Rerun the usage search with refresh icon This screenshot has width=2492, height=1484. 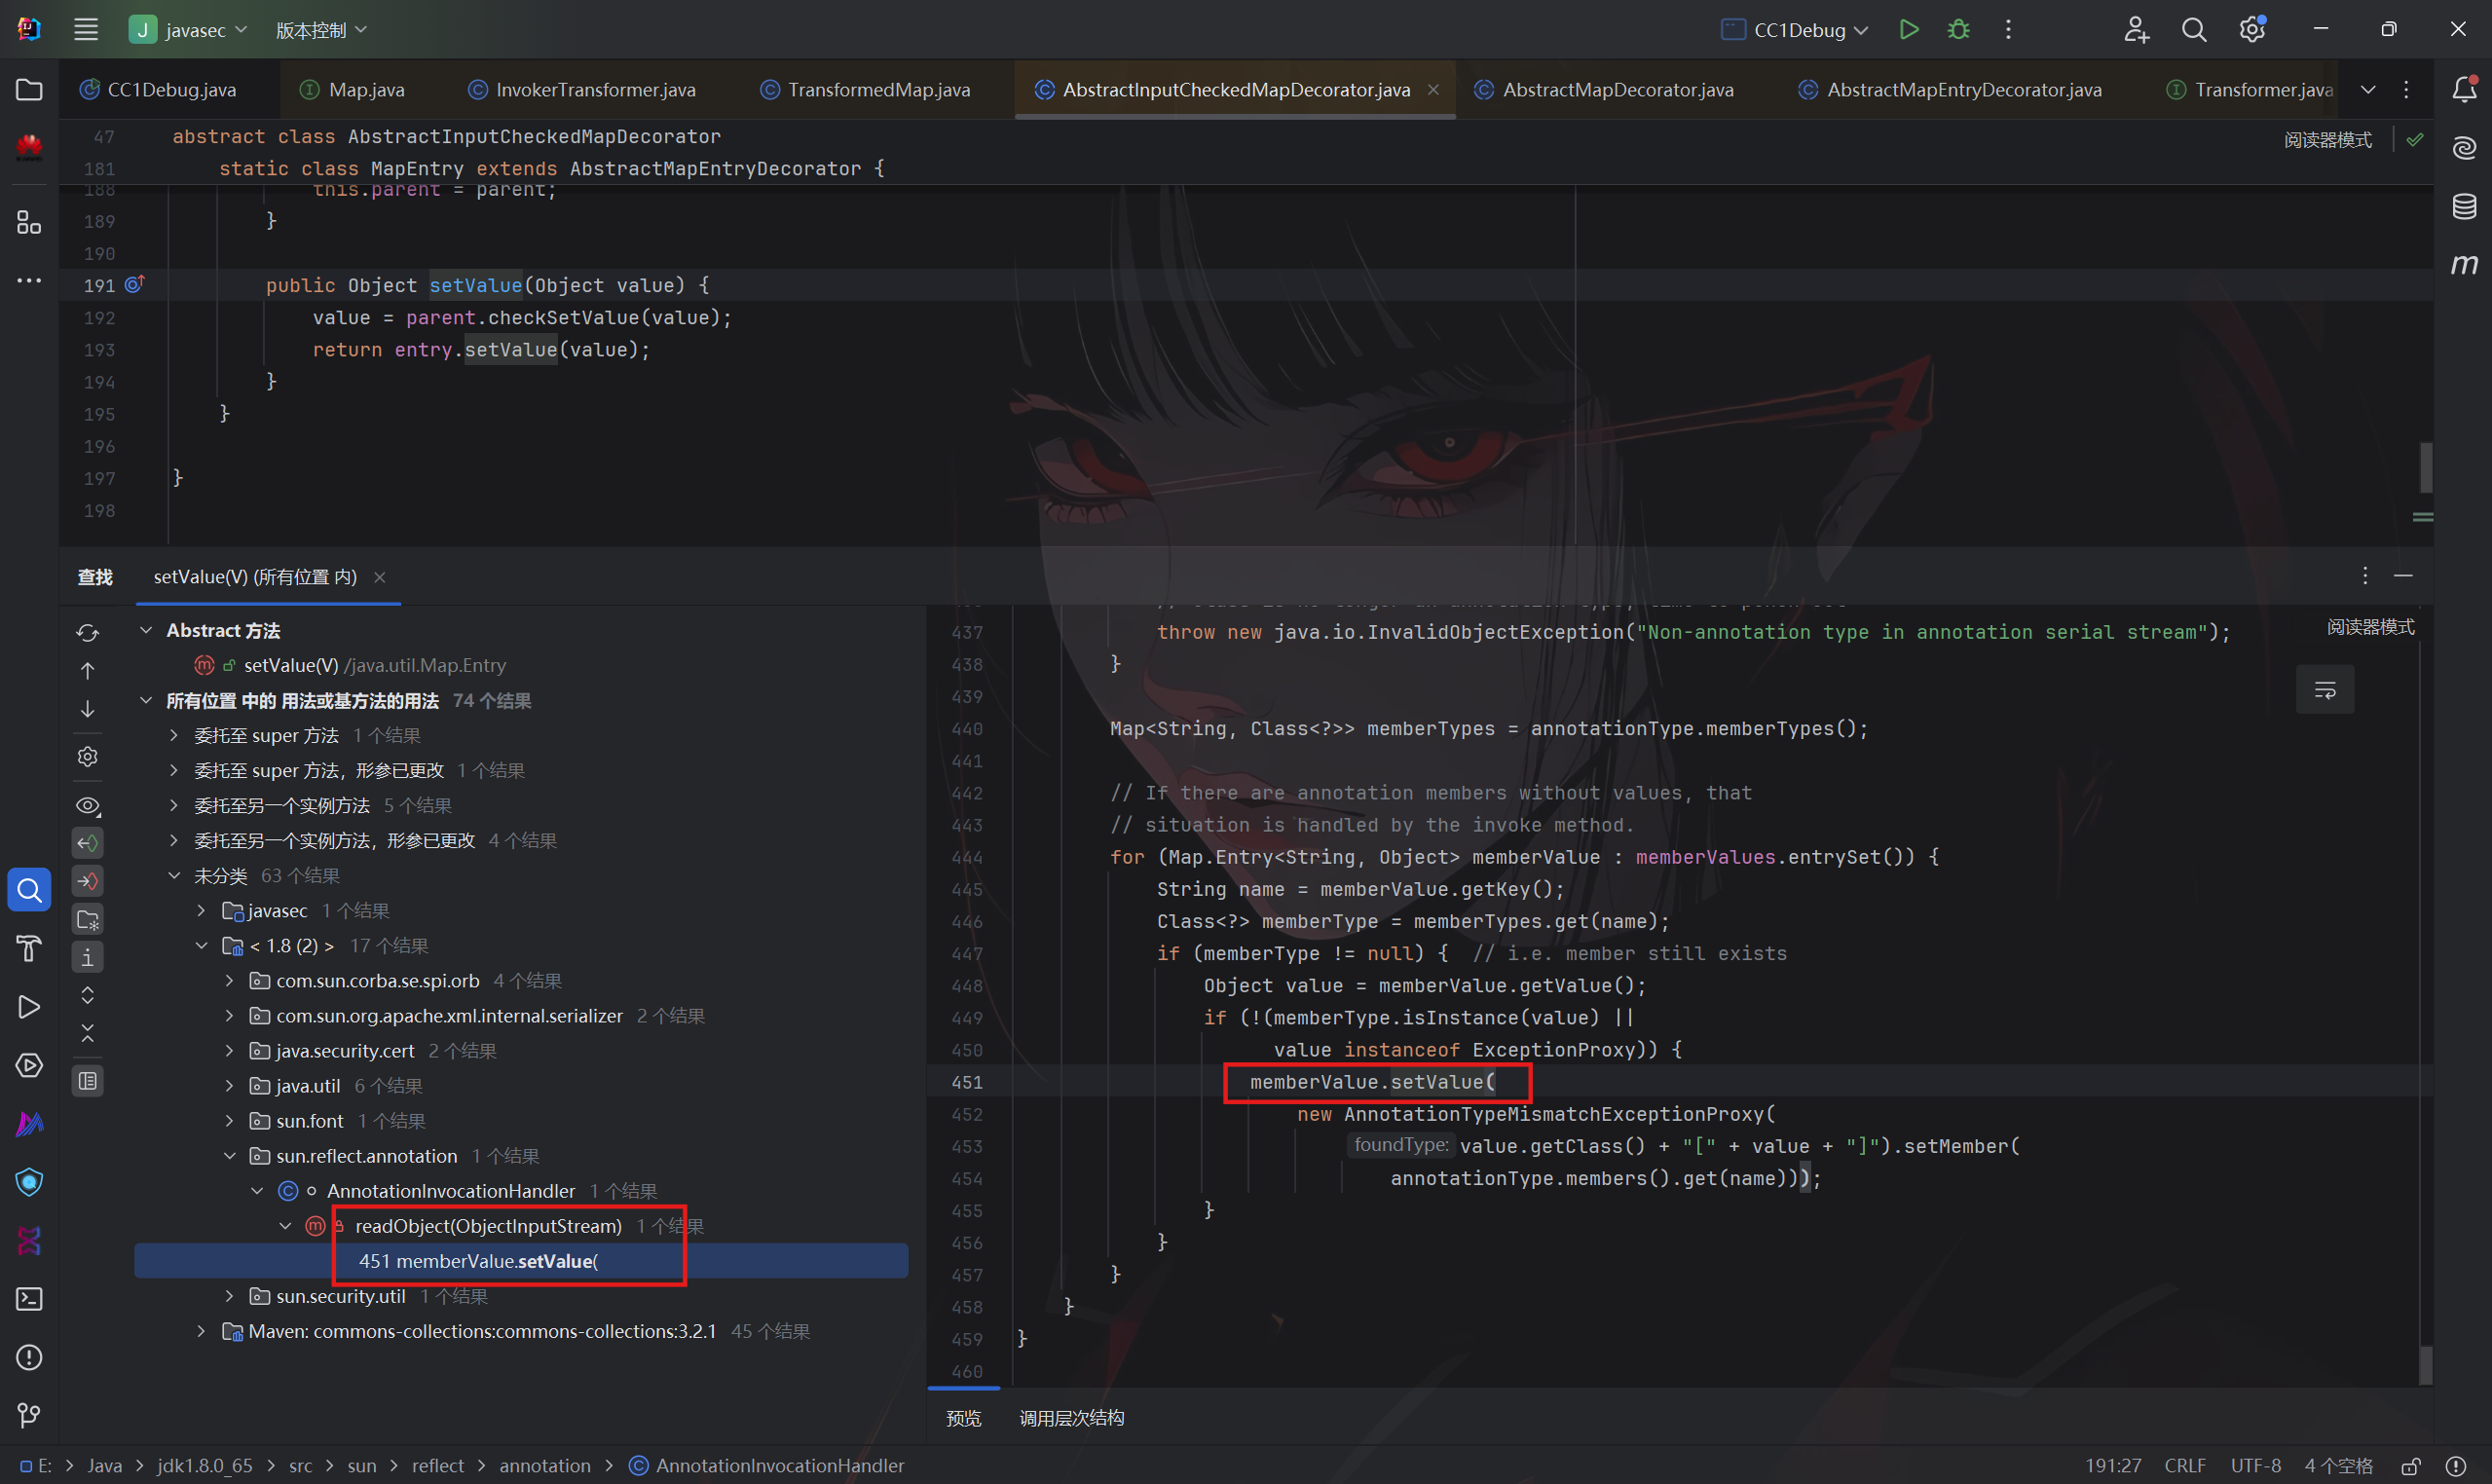[x=88, y=633]
